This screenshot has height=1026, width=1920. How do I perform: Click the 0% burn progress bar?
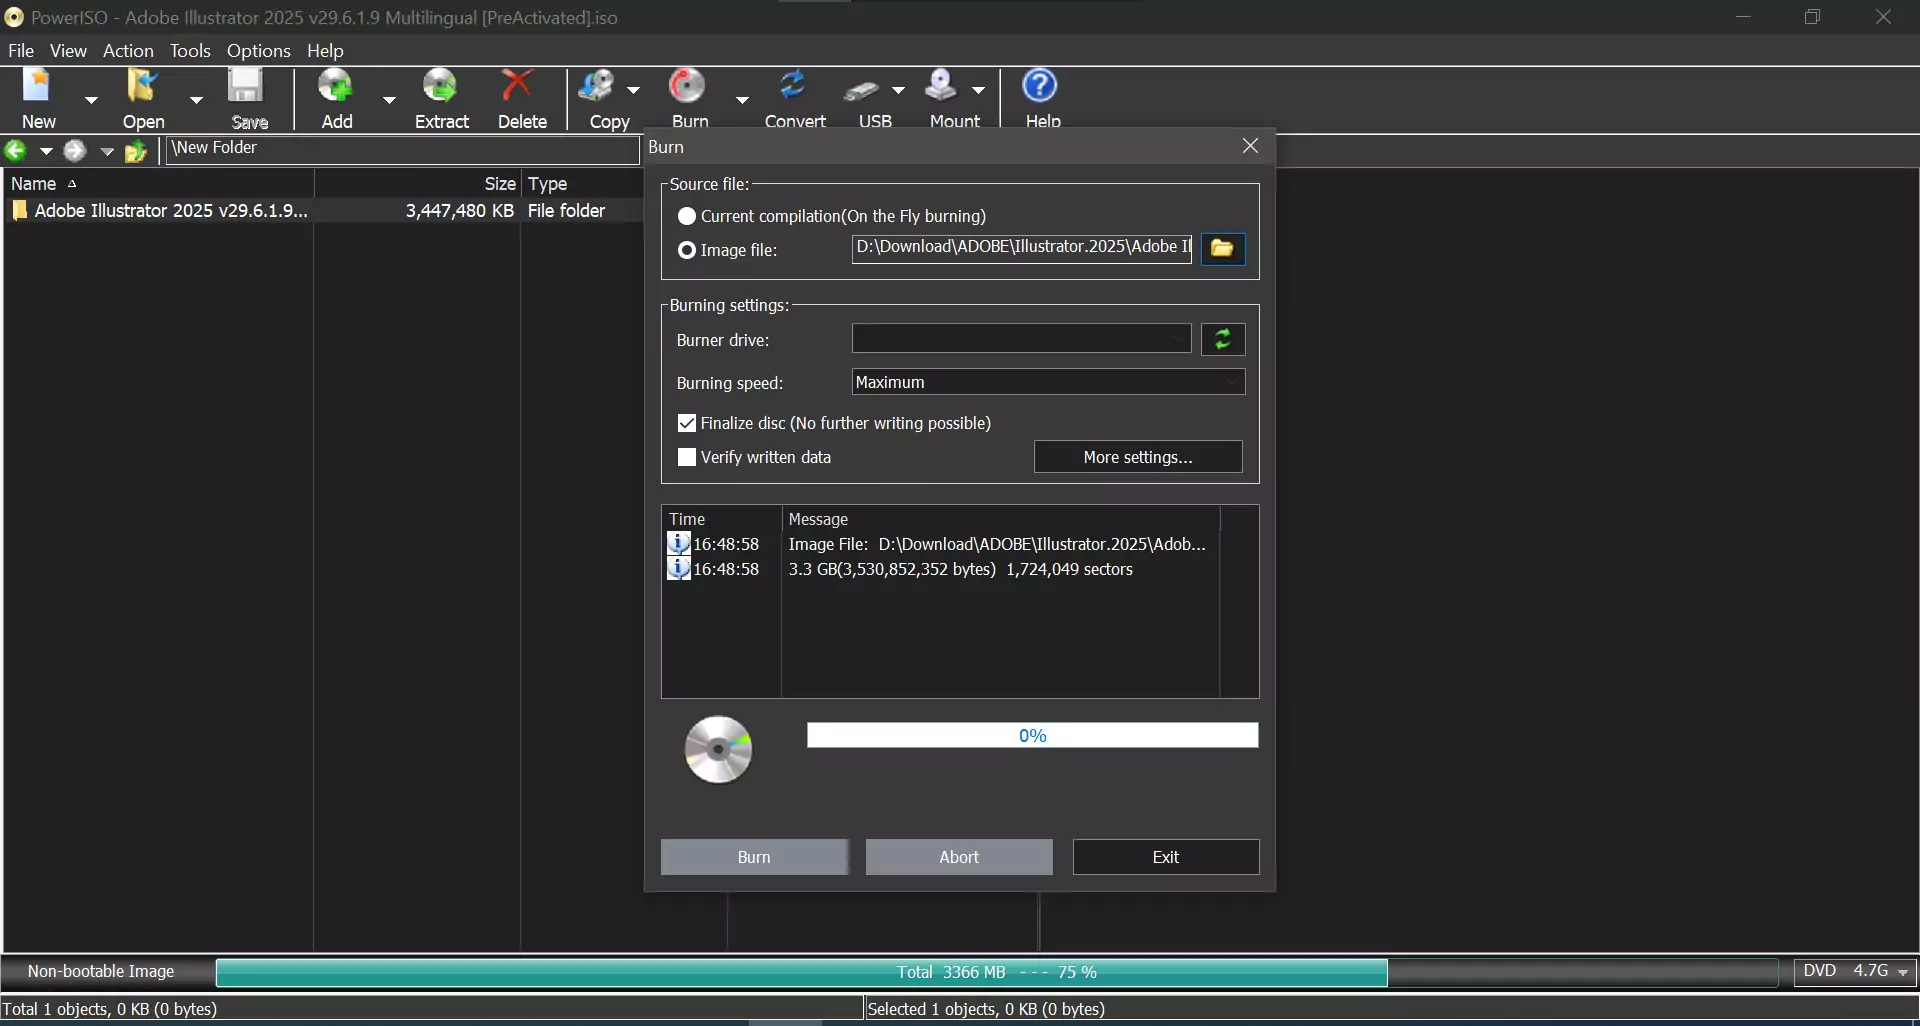coord(1032,736)
